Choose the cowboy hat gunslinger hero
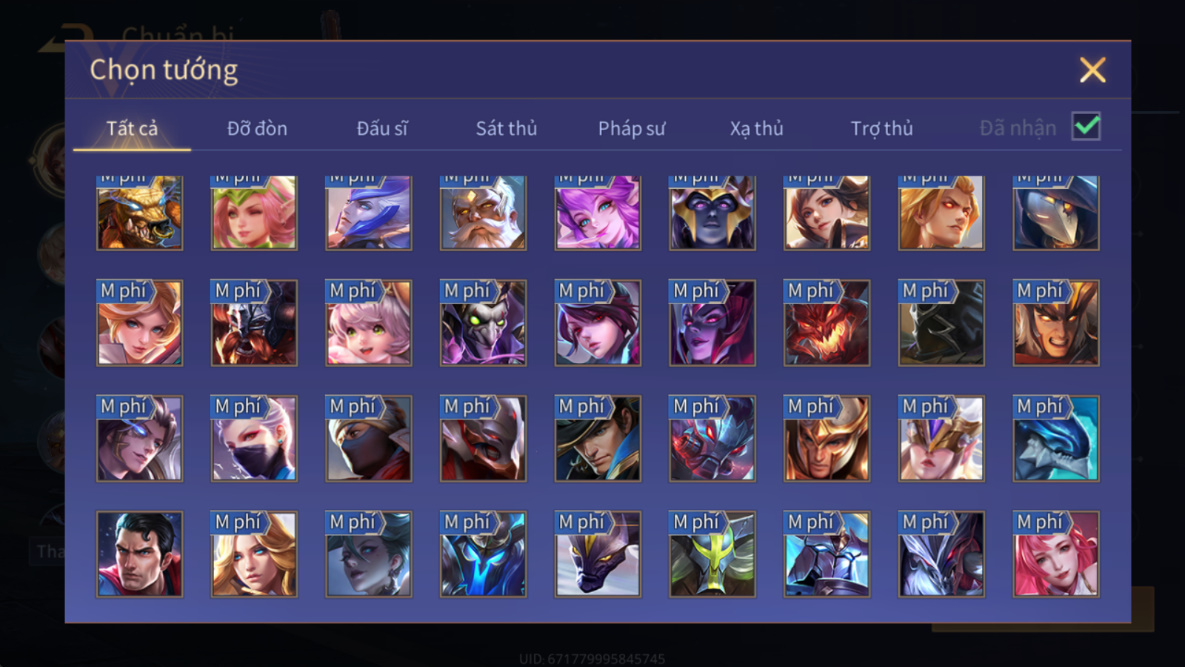 pos(598,438)
